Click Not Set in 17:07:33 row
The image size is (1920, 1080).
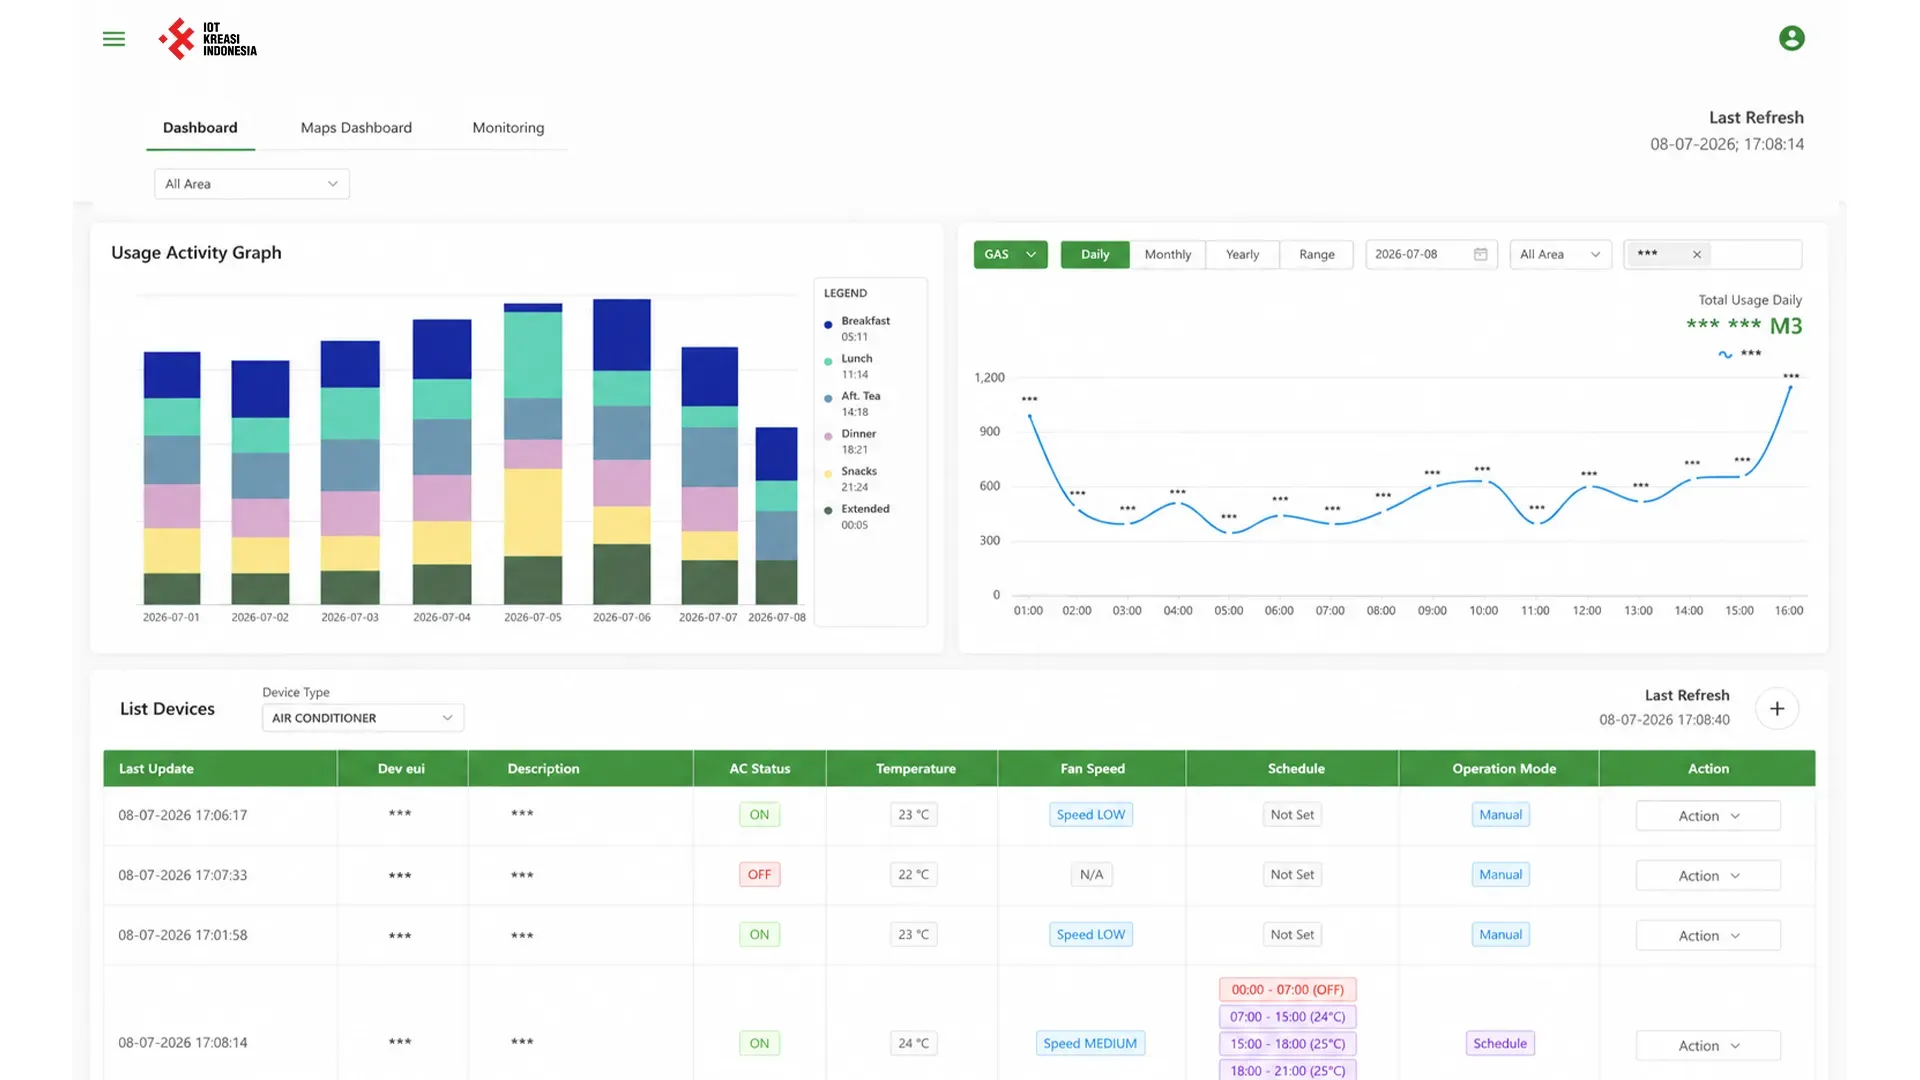pos(1292,875)
